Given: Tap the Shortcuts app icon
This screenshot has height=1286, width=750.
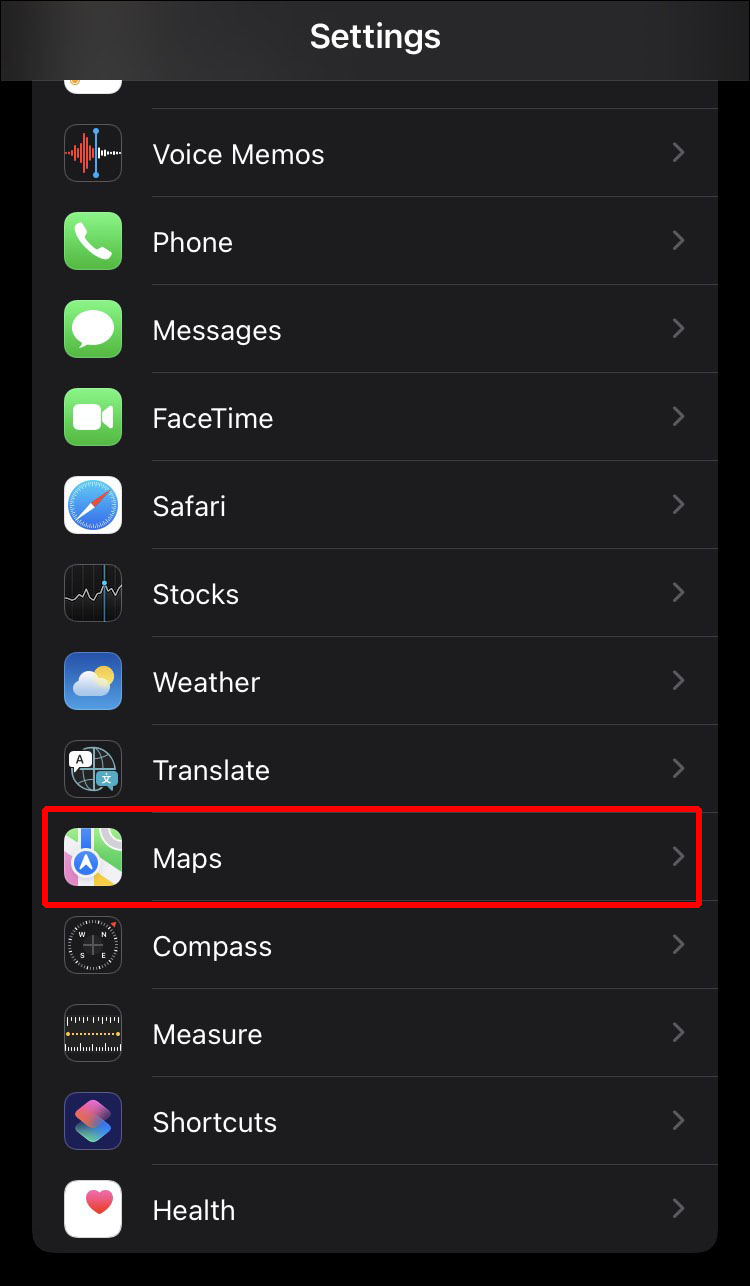Looking at the screenshot, I should tap(93, 1121).
